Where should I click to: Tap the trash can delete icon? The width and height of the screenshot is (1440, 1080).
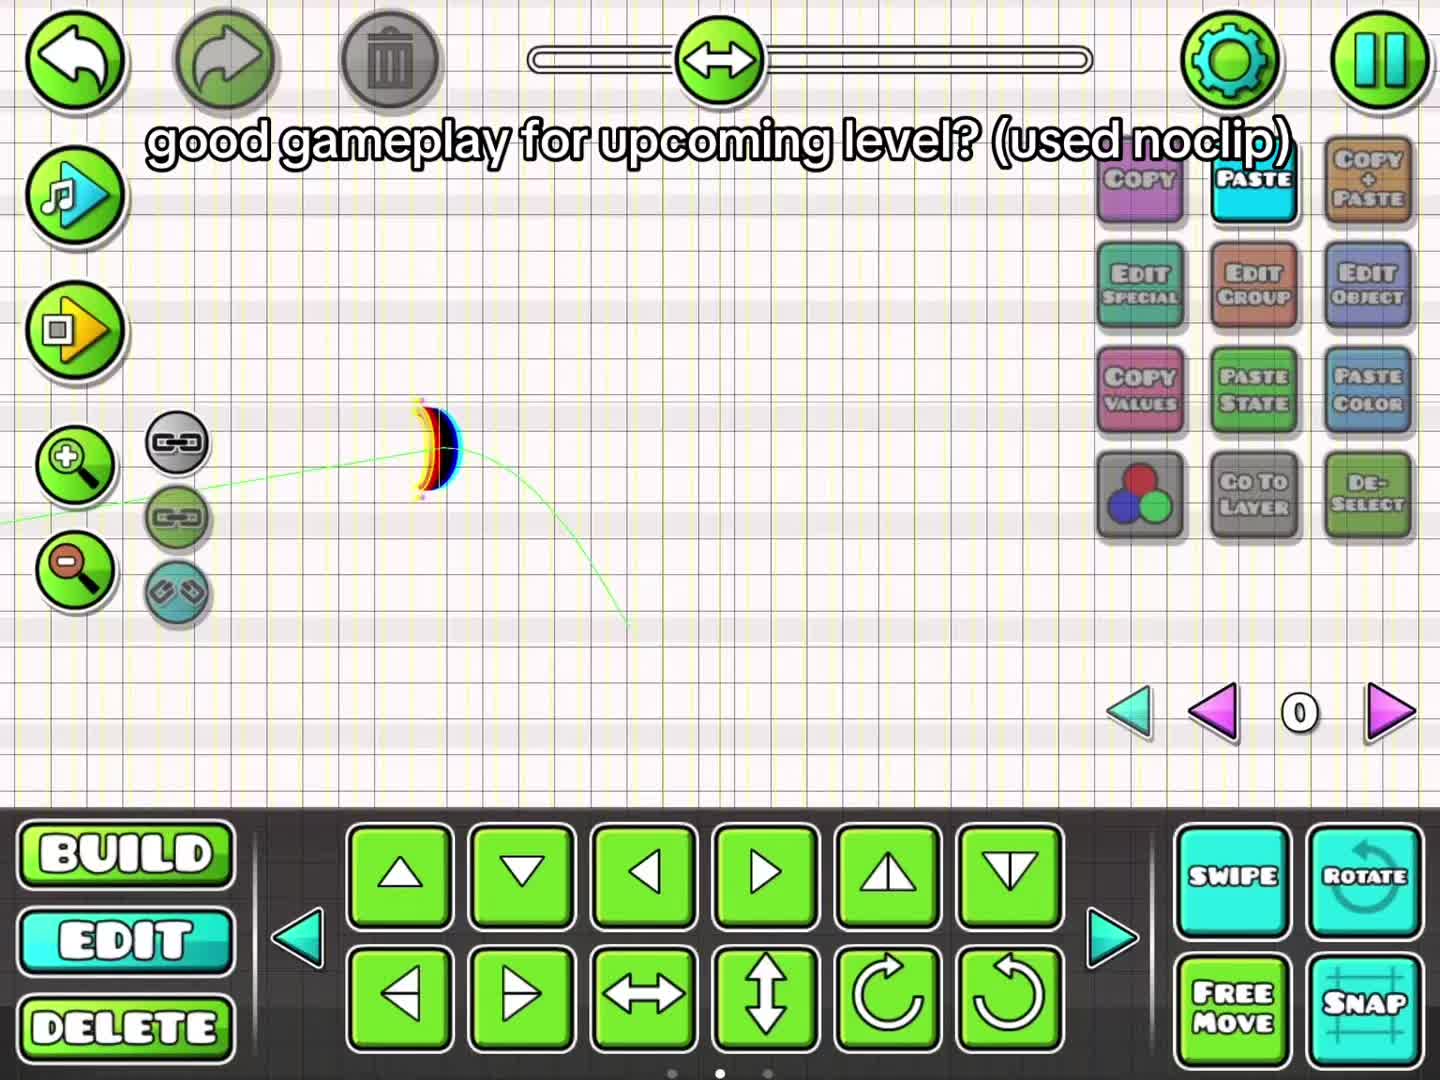coord(390,60)
